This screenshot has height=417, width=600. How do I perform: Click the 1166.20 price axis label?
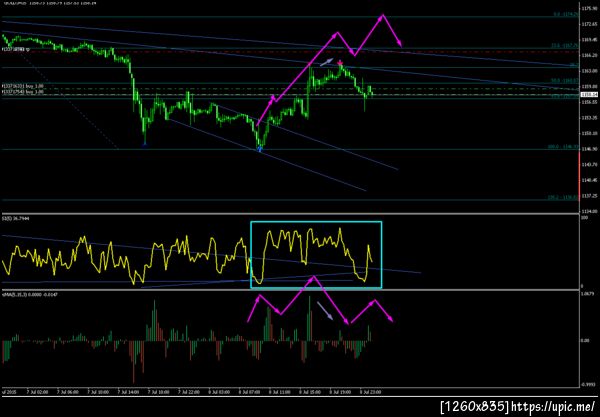589,55
